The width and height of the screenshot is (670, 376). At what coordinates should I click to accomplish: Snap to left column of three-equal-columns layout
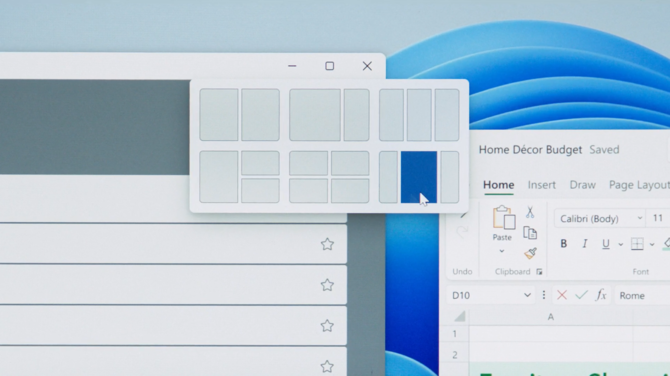(391, 115)
